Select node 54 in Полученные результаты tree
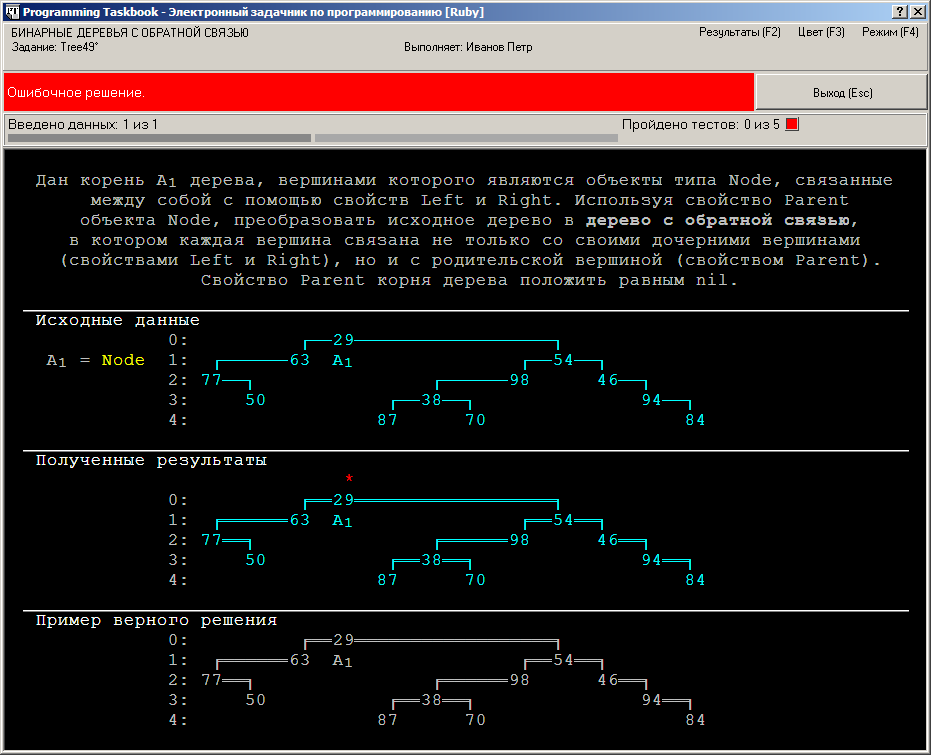 (563, 520)
